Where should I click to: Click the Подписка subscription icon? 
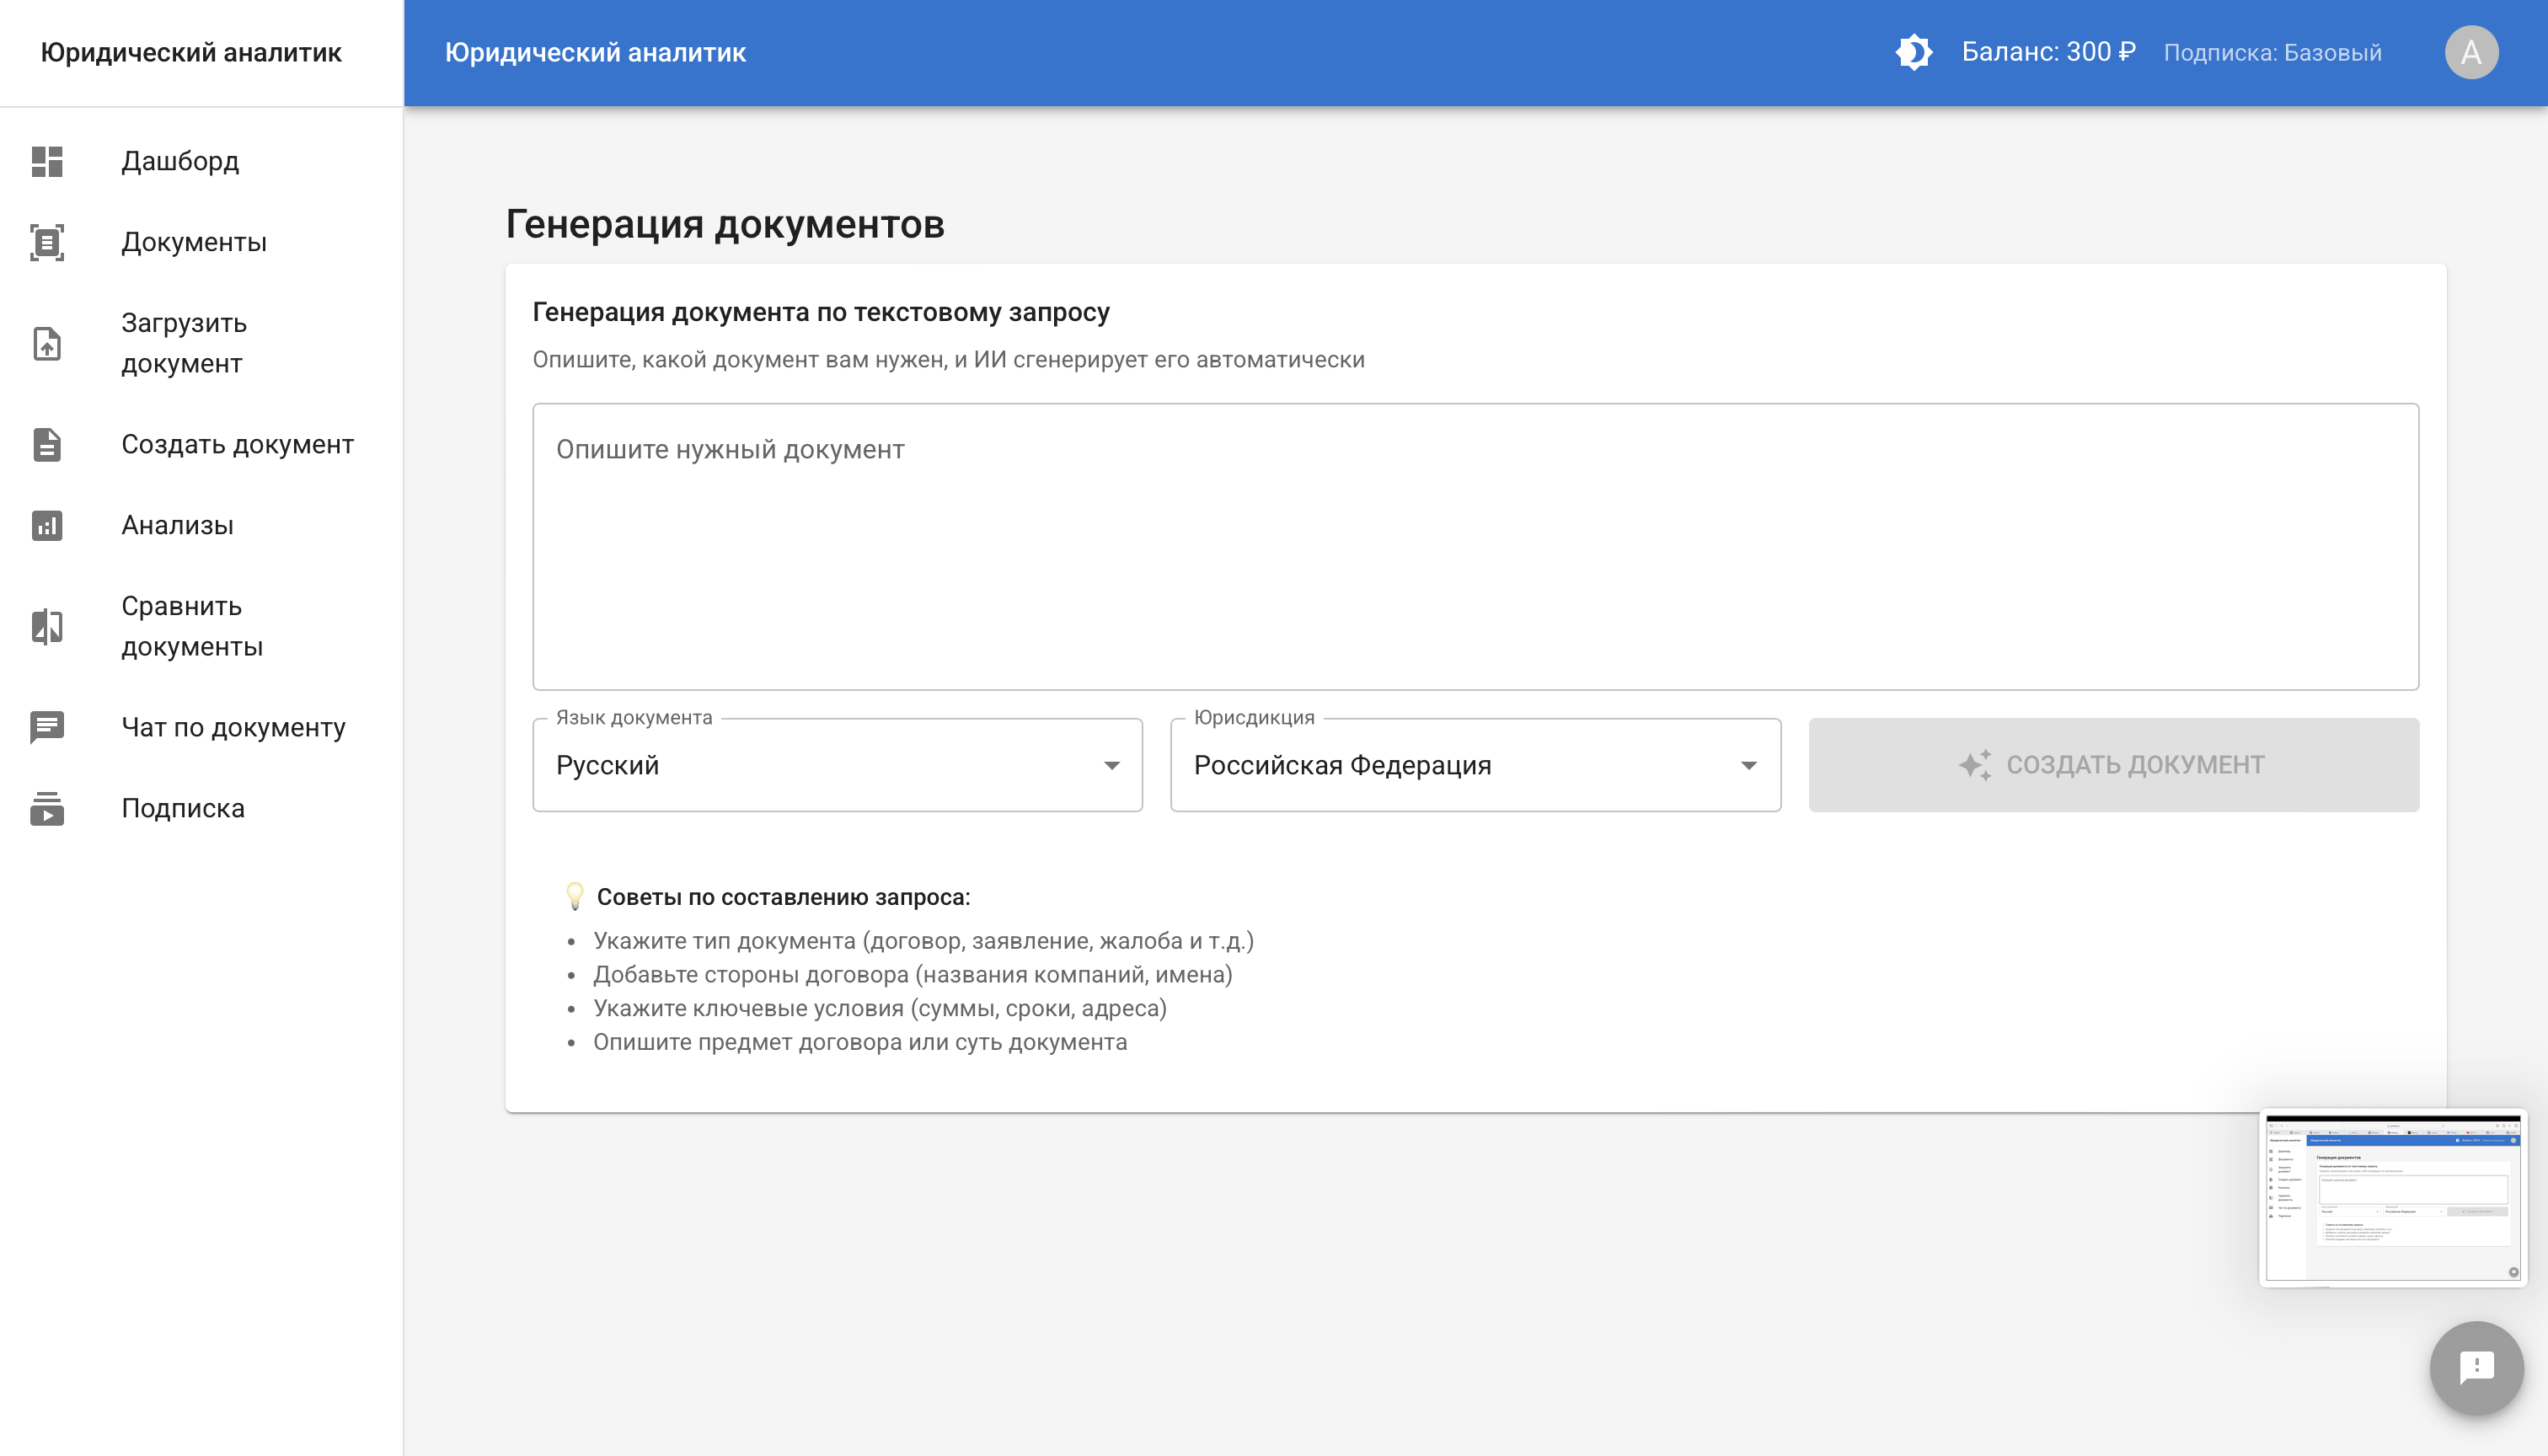pyautogui.click(x=47, y=808)
